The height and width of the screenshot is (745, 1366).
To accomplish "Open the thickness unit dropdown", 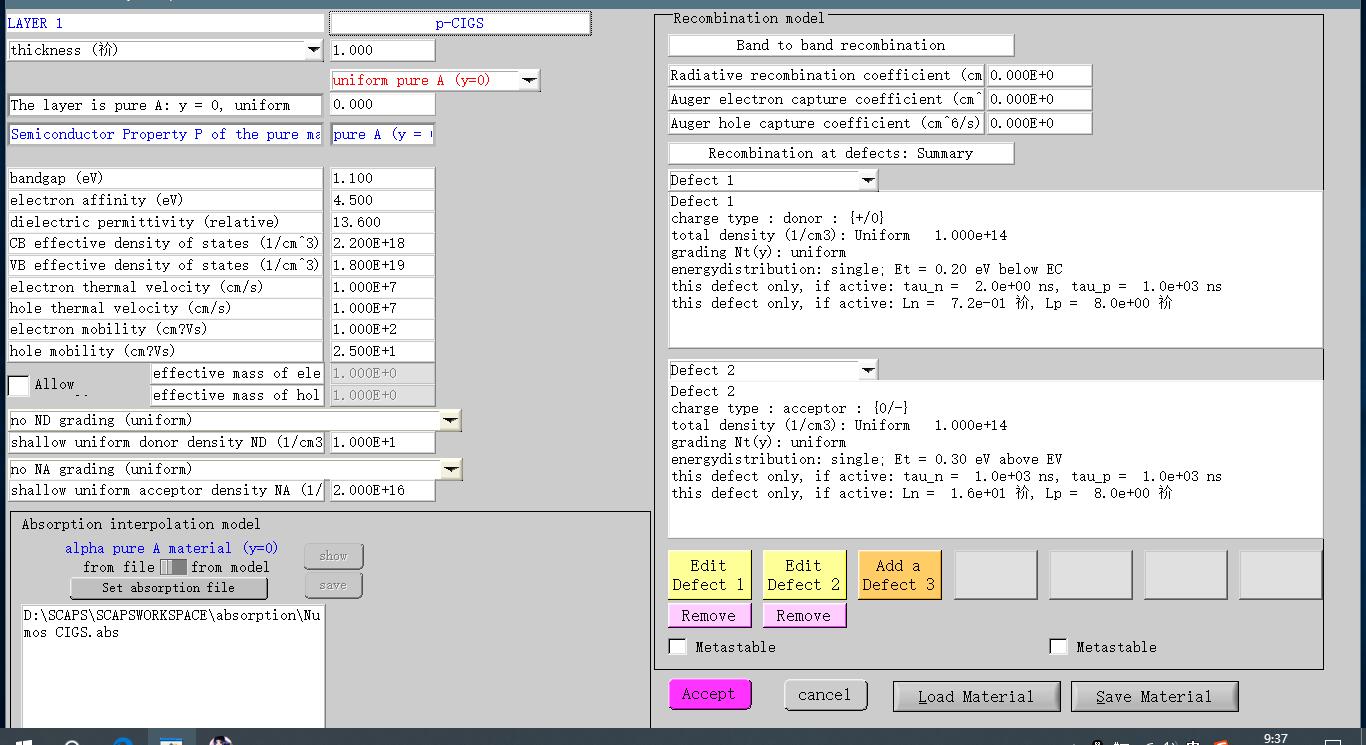I will click(x=313, y=50).
